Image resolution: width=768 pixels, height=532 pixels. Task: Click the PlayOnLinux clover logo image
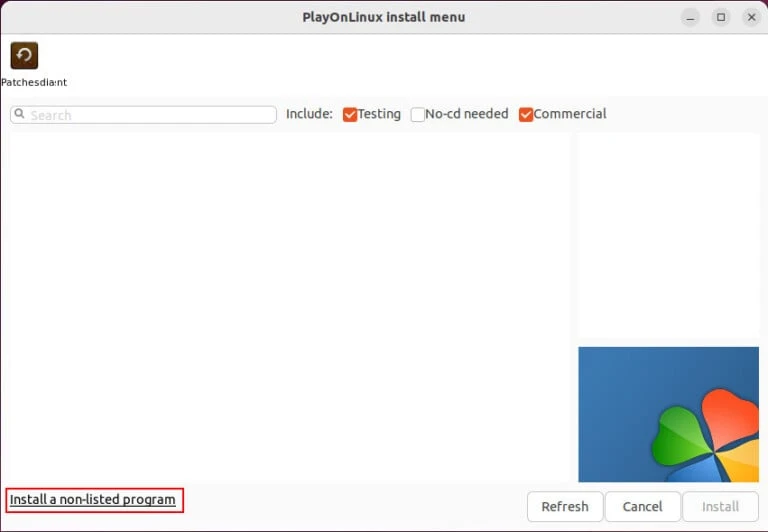point(668,415)
